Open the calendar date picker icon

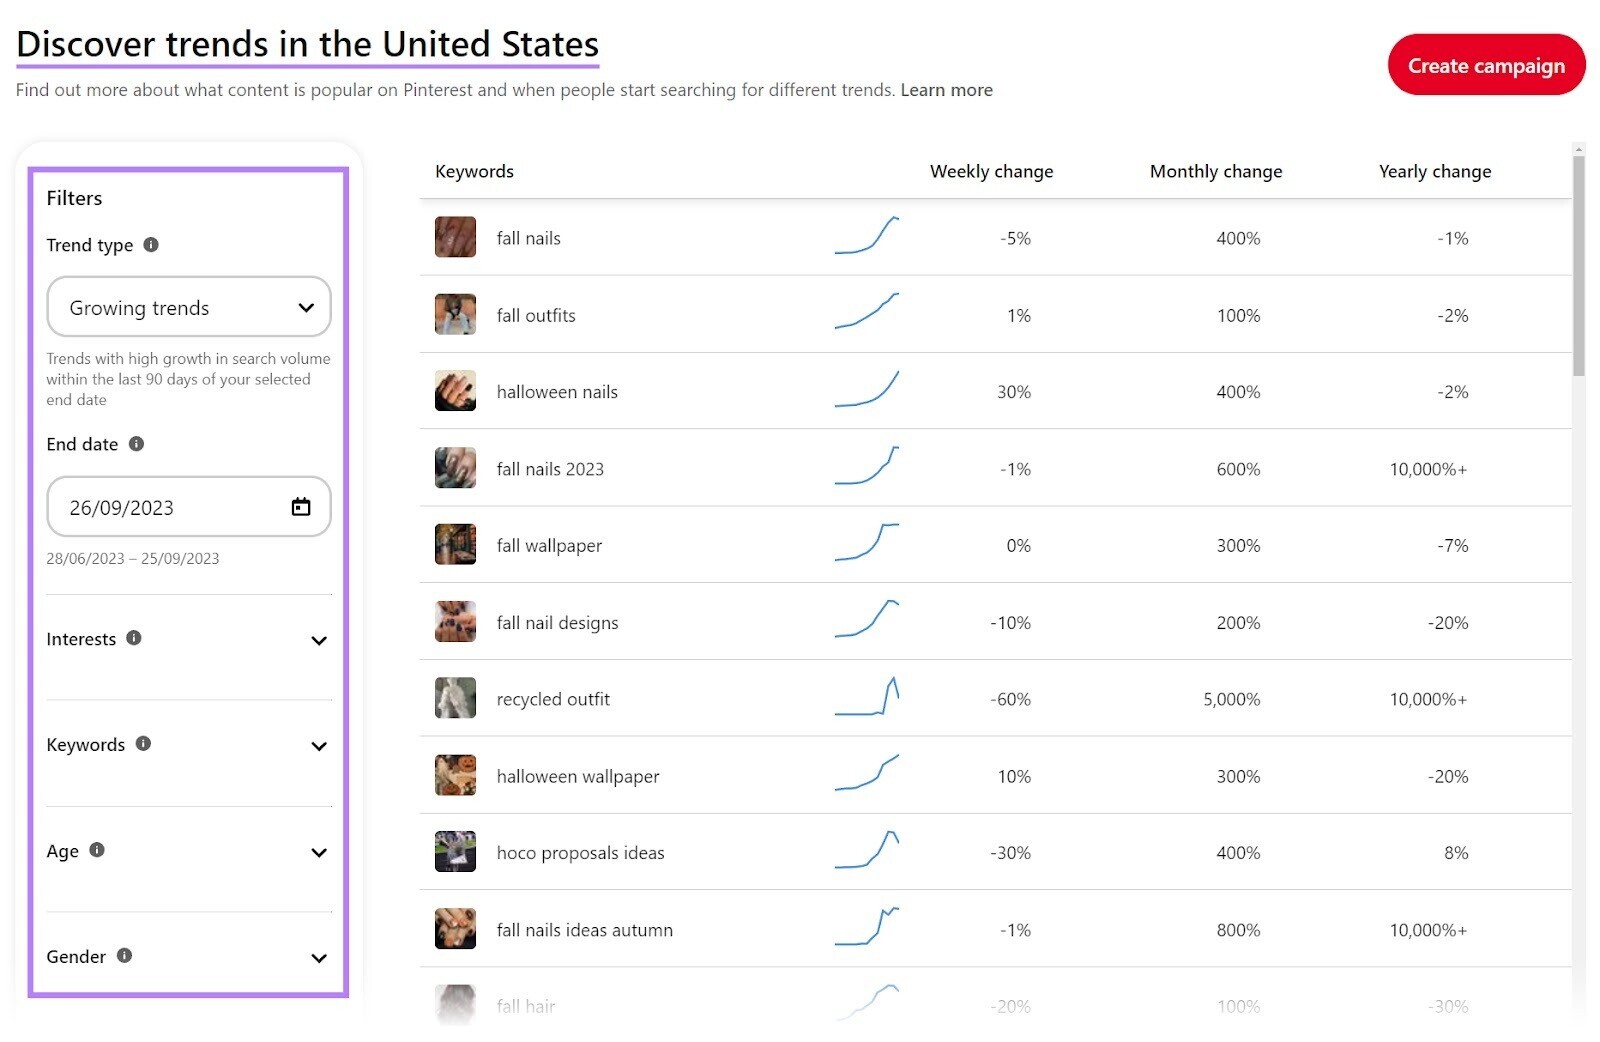point(301,507)
